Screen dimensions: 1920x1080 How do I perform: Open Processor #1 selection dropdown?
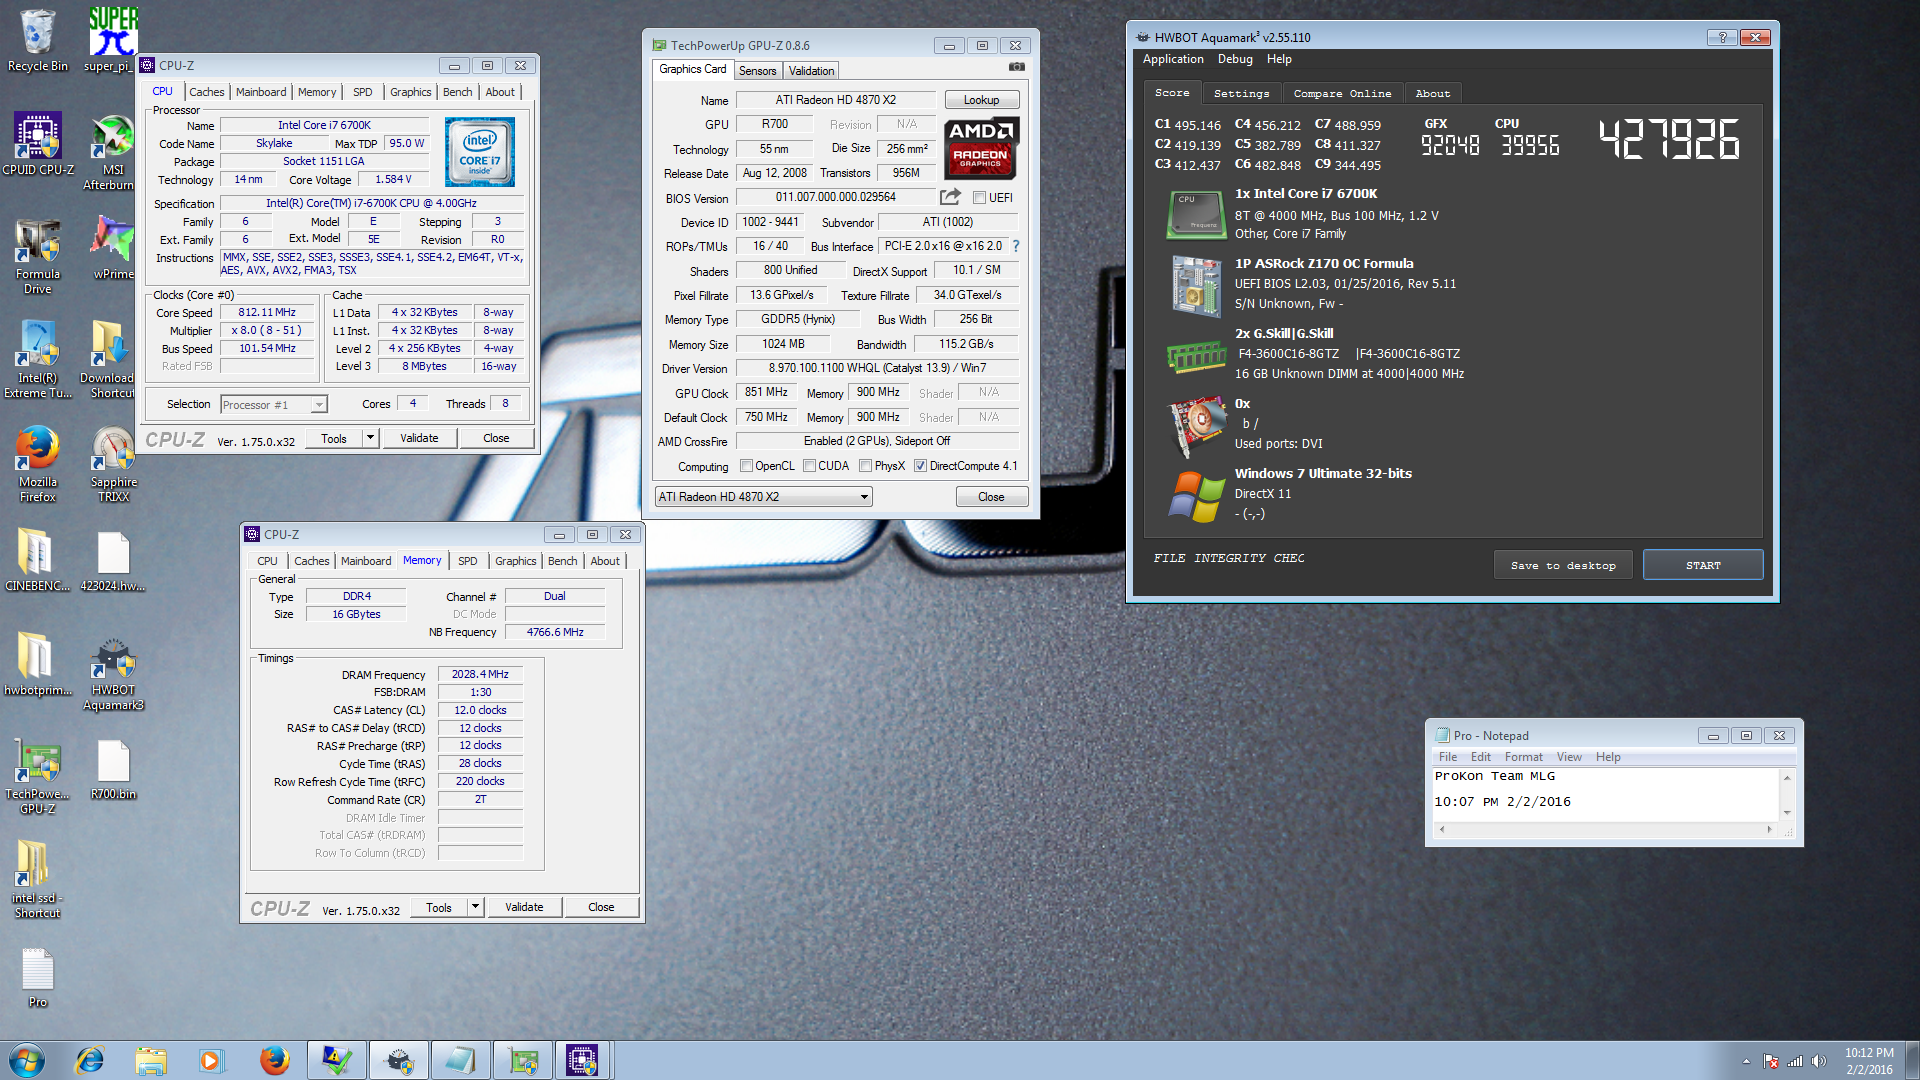point(274,405)
